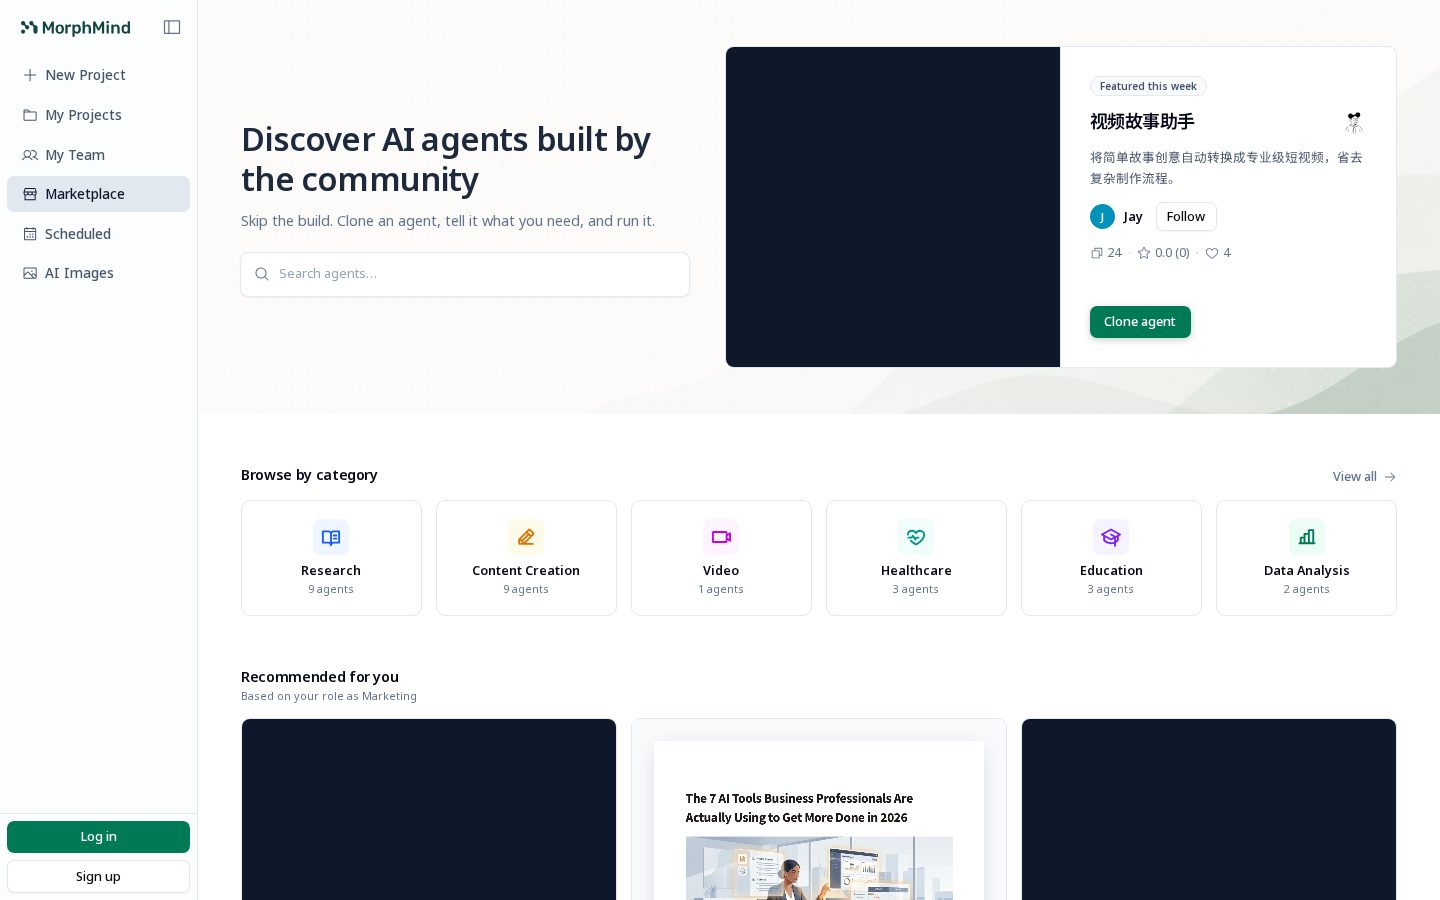Click the Browse by category heading
The height and width of the screenshot is (900, 1440).
pyautogui.click(x=309, y=475)
